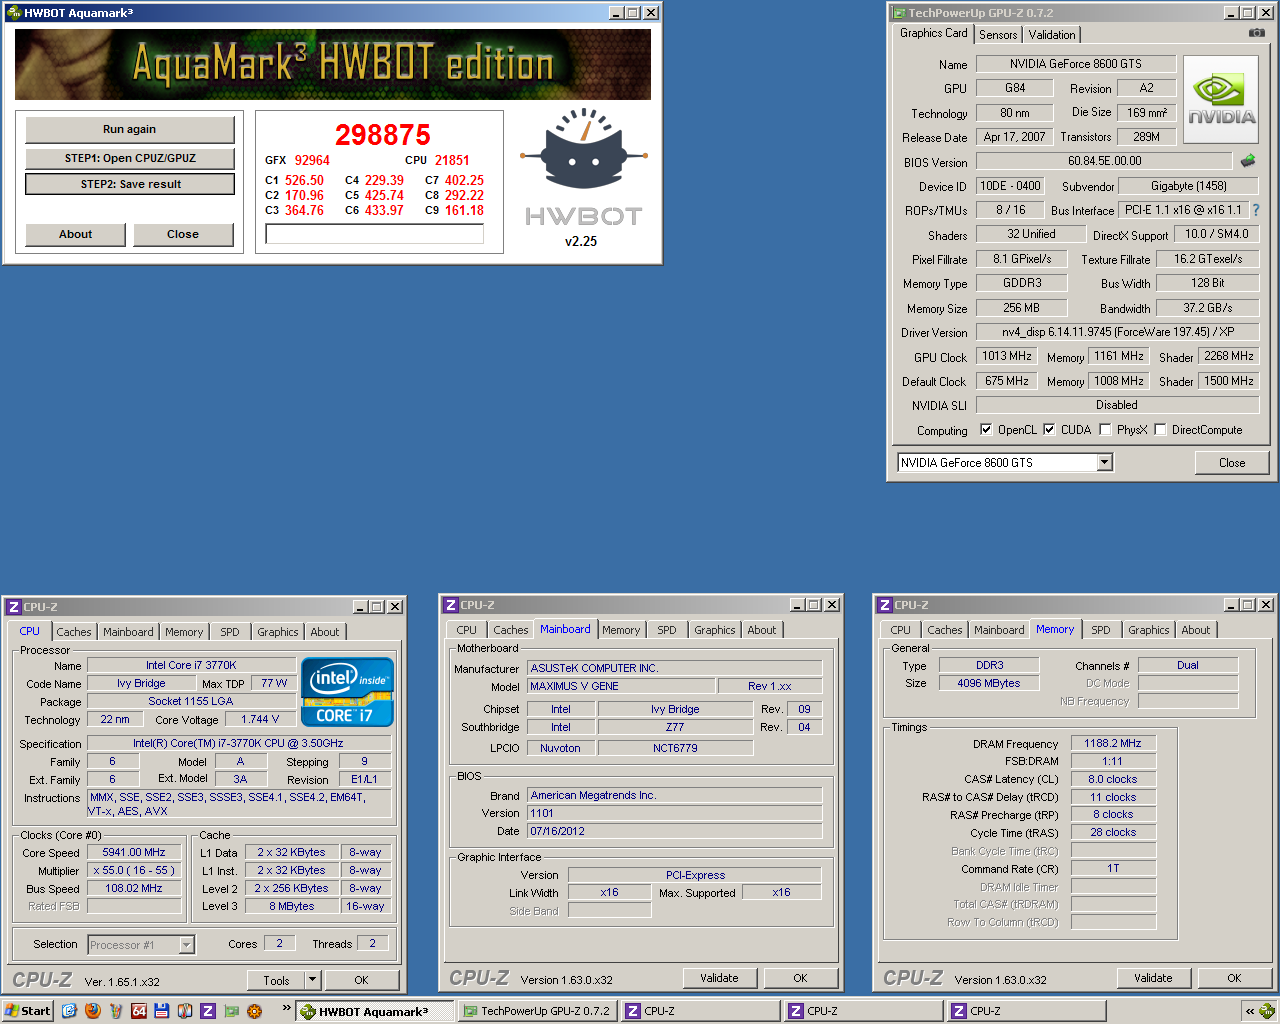This screenshot has height=1024, width=1280.
Task: Click Close button in HWBOT Aquamark
Action: (183, 234)
